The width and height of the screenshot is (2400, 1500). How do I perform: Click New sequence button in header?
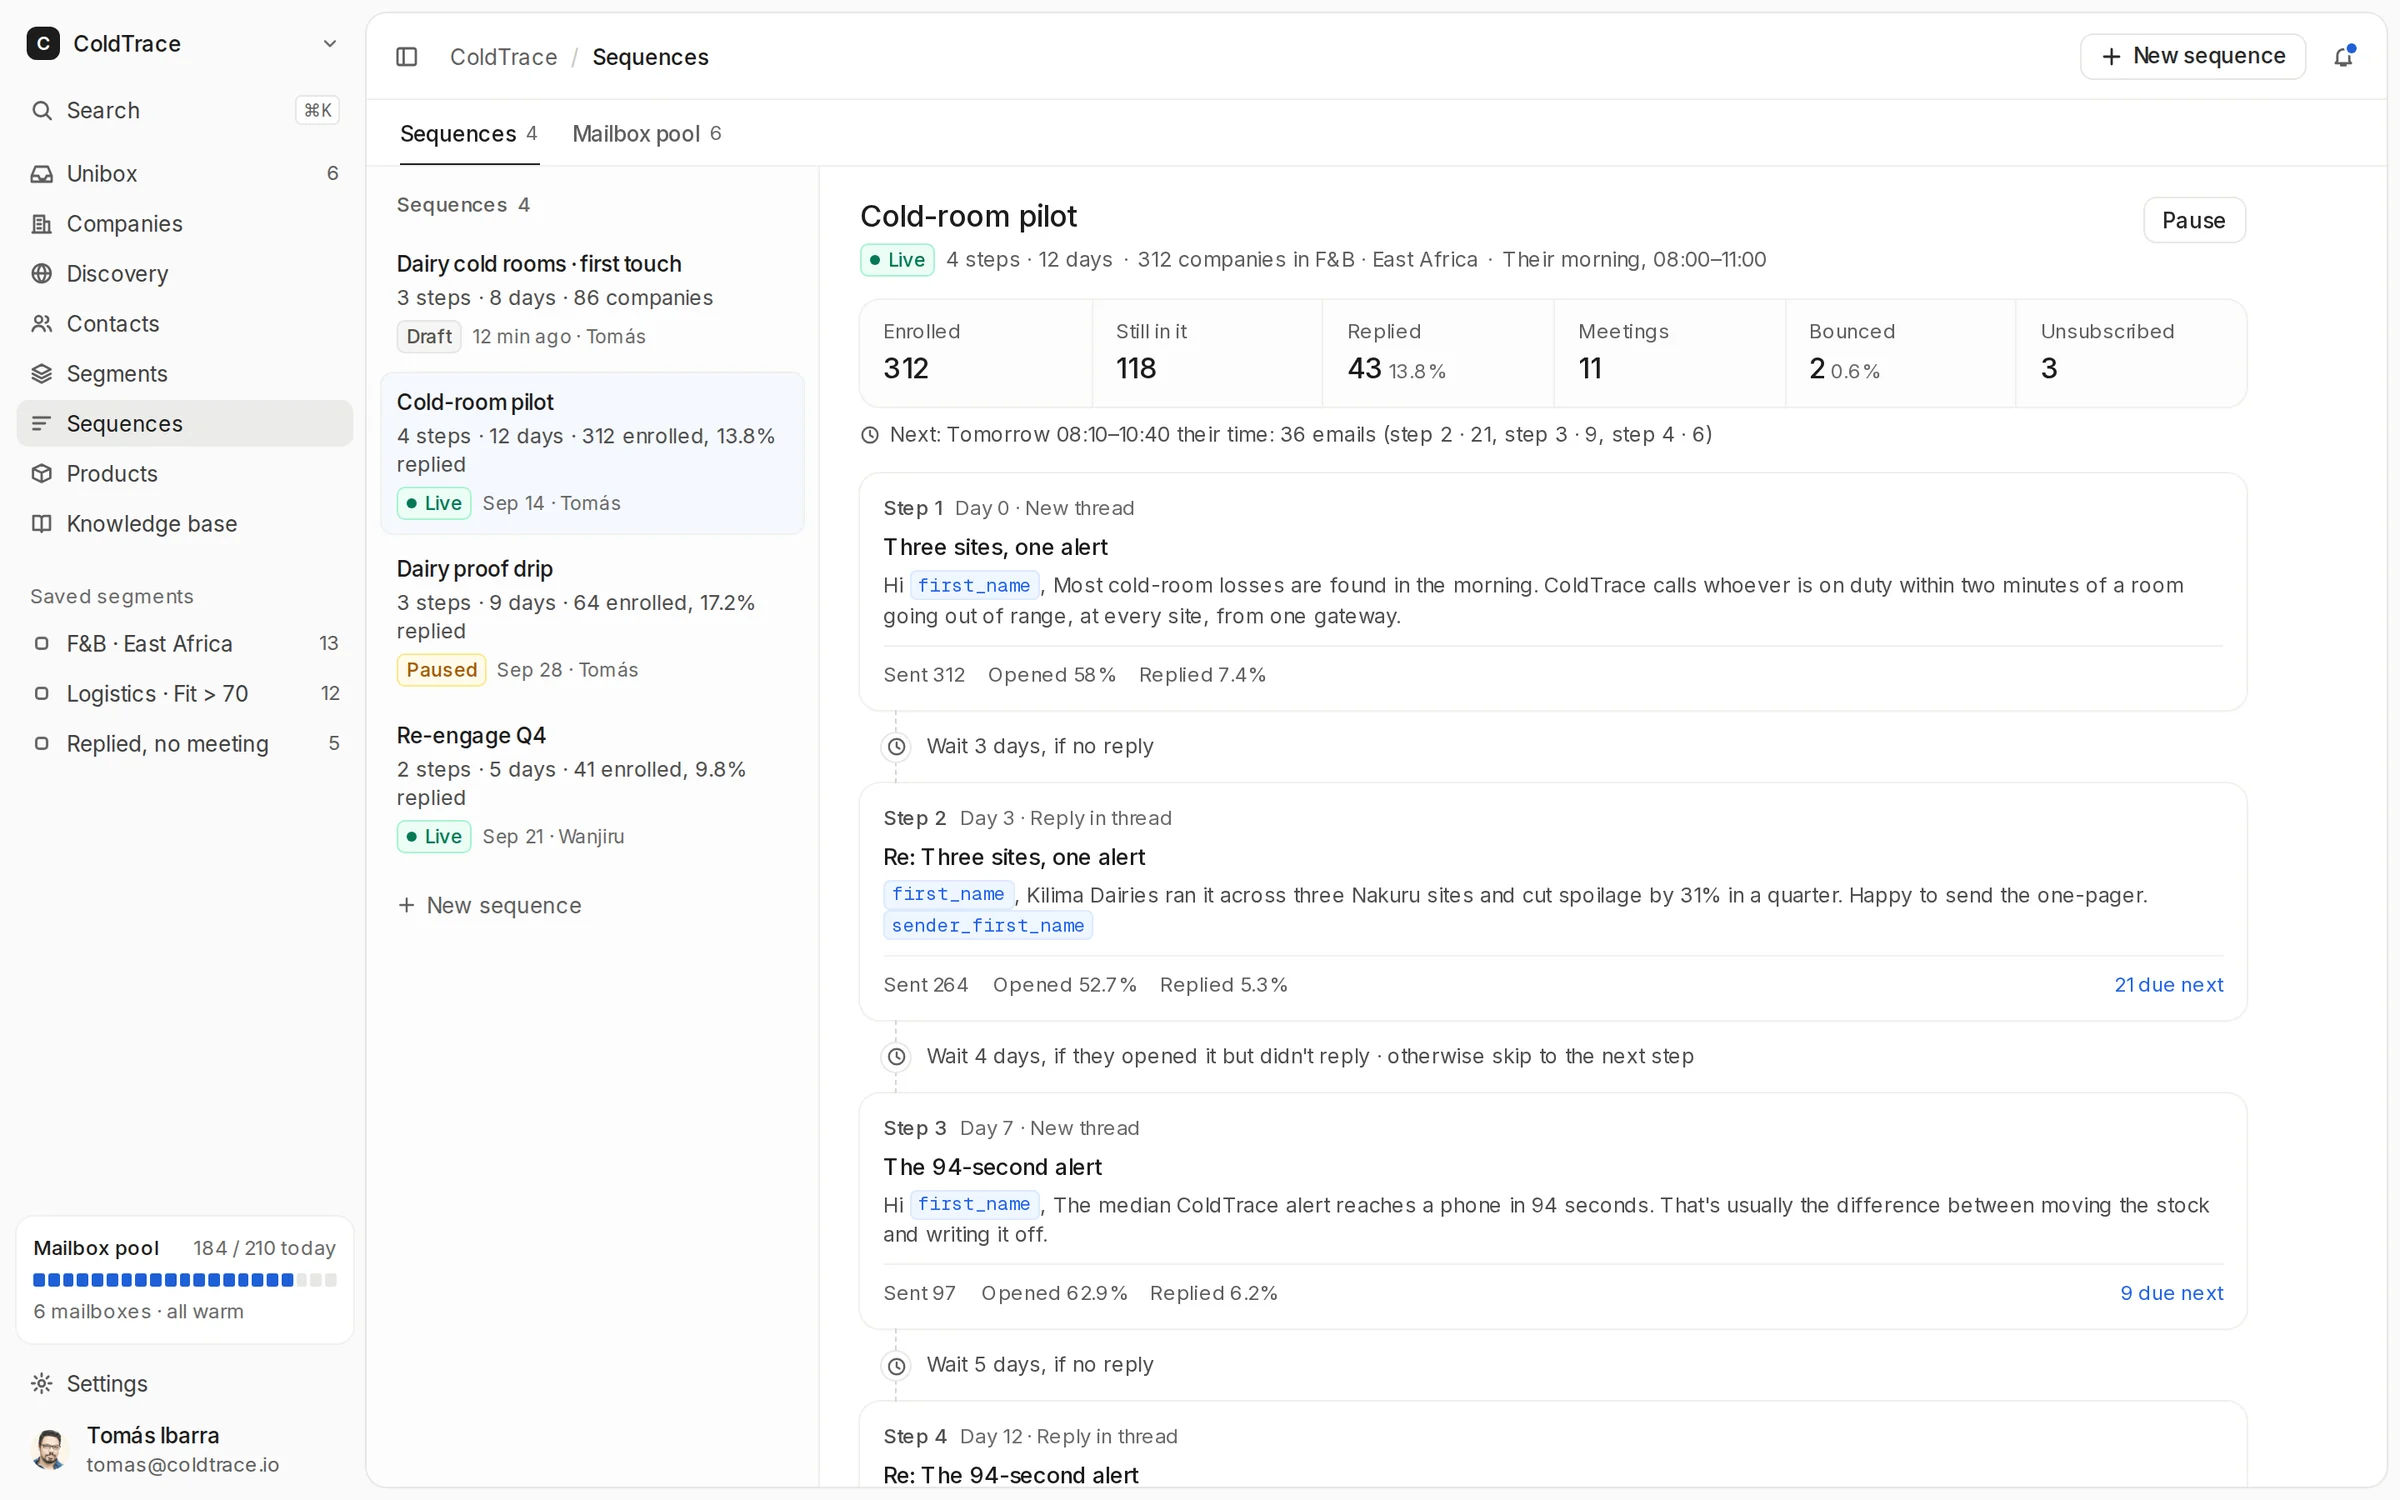click(2193, 56)
